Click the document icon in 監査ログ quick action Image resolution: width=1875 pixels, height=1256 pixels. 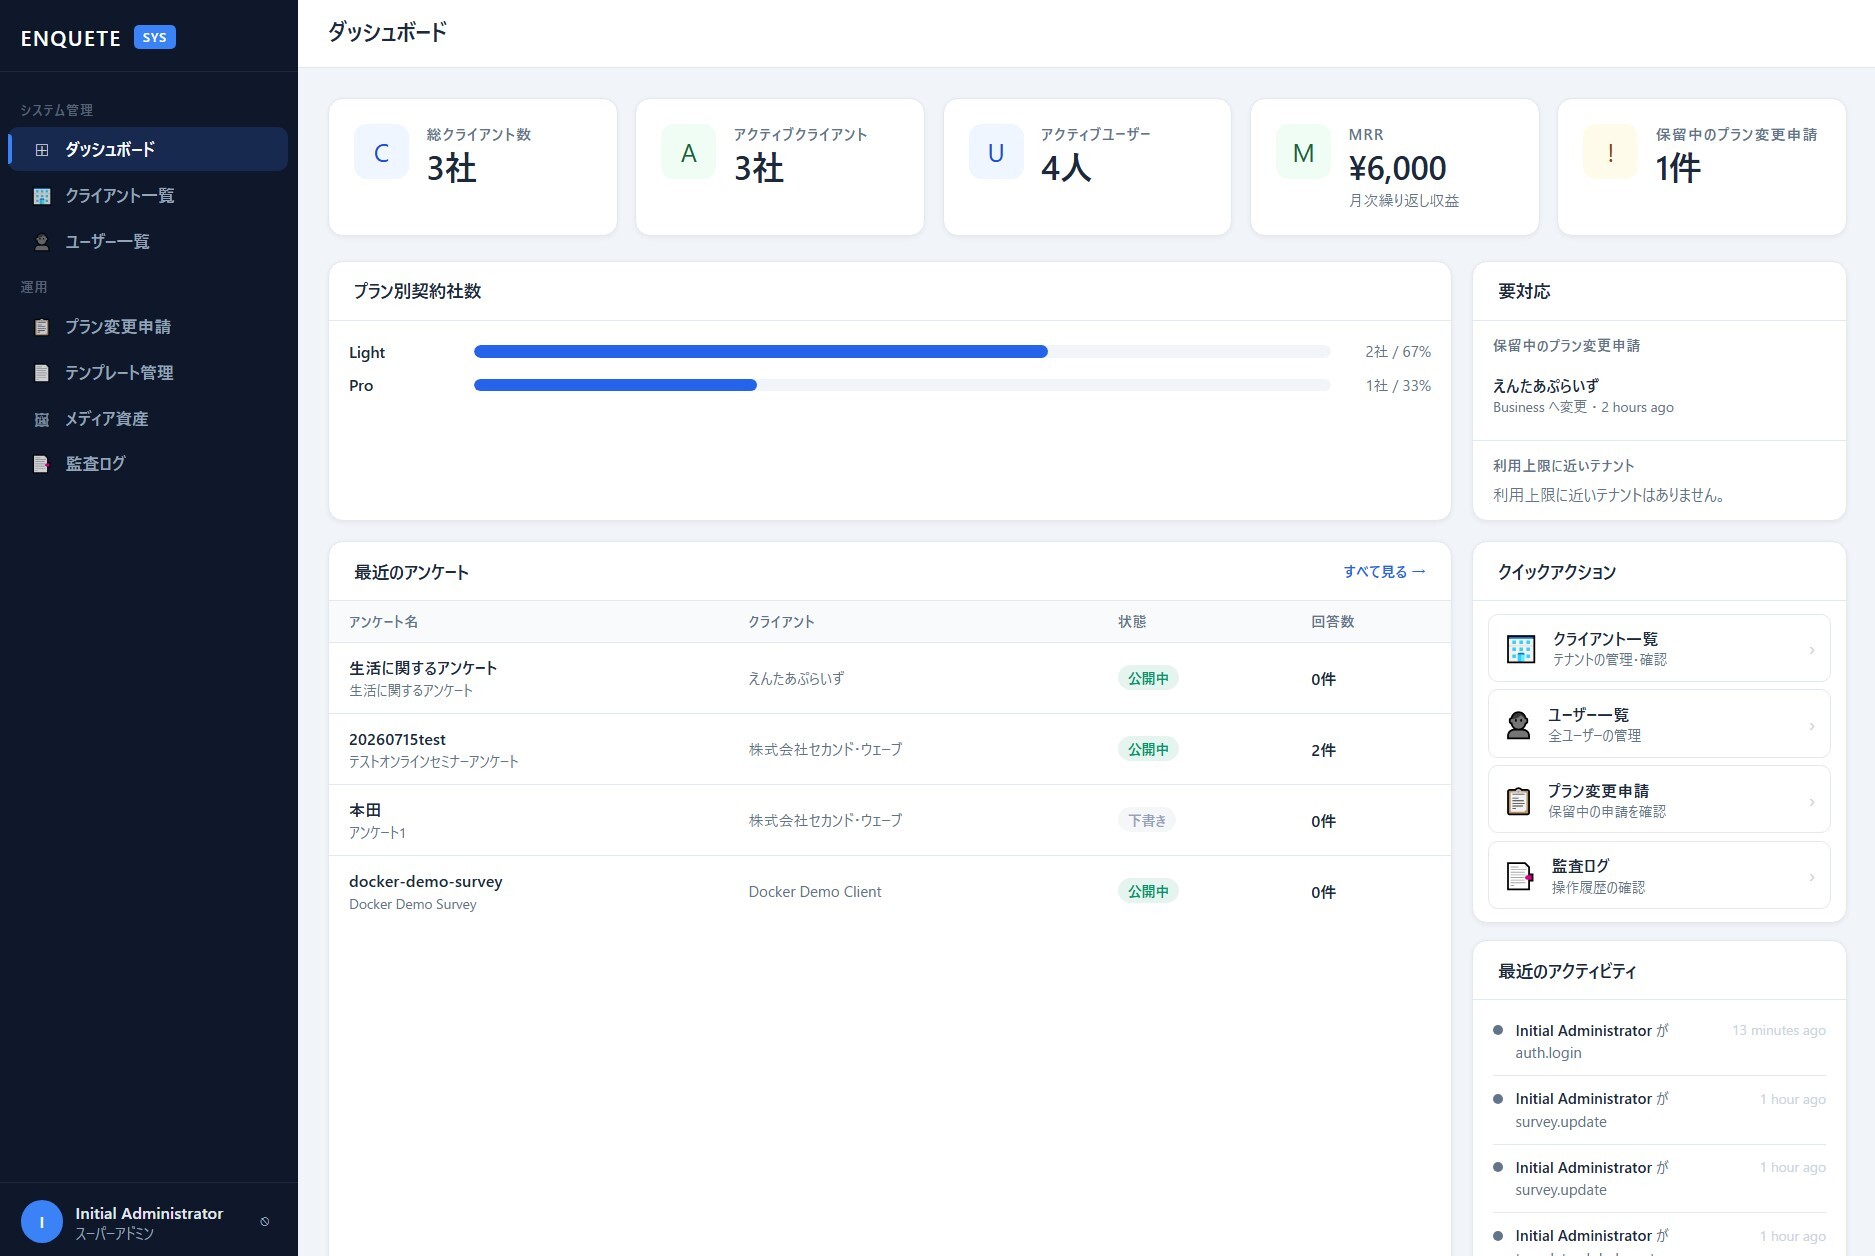1520,876
